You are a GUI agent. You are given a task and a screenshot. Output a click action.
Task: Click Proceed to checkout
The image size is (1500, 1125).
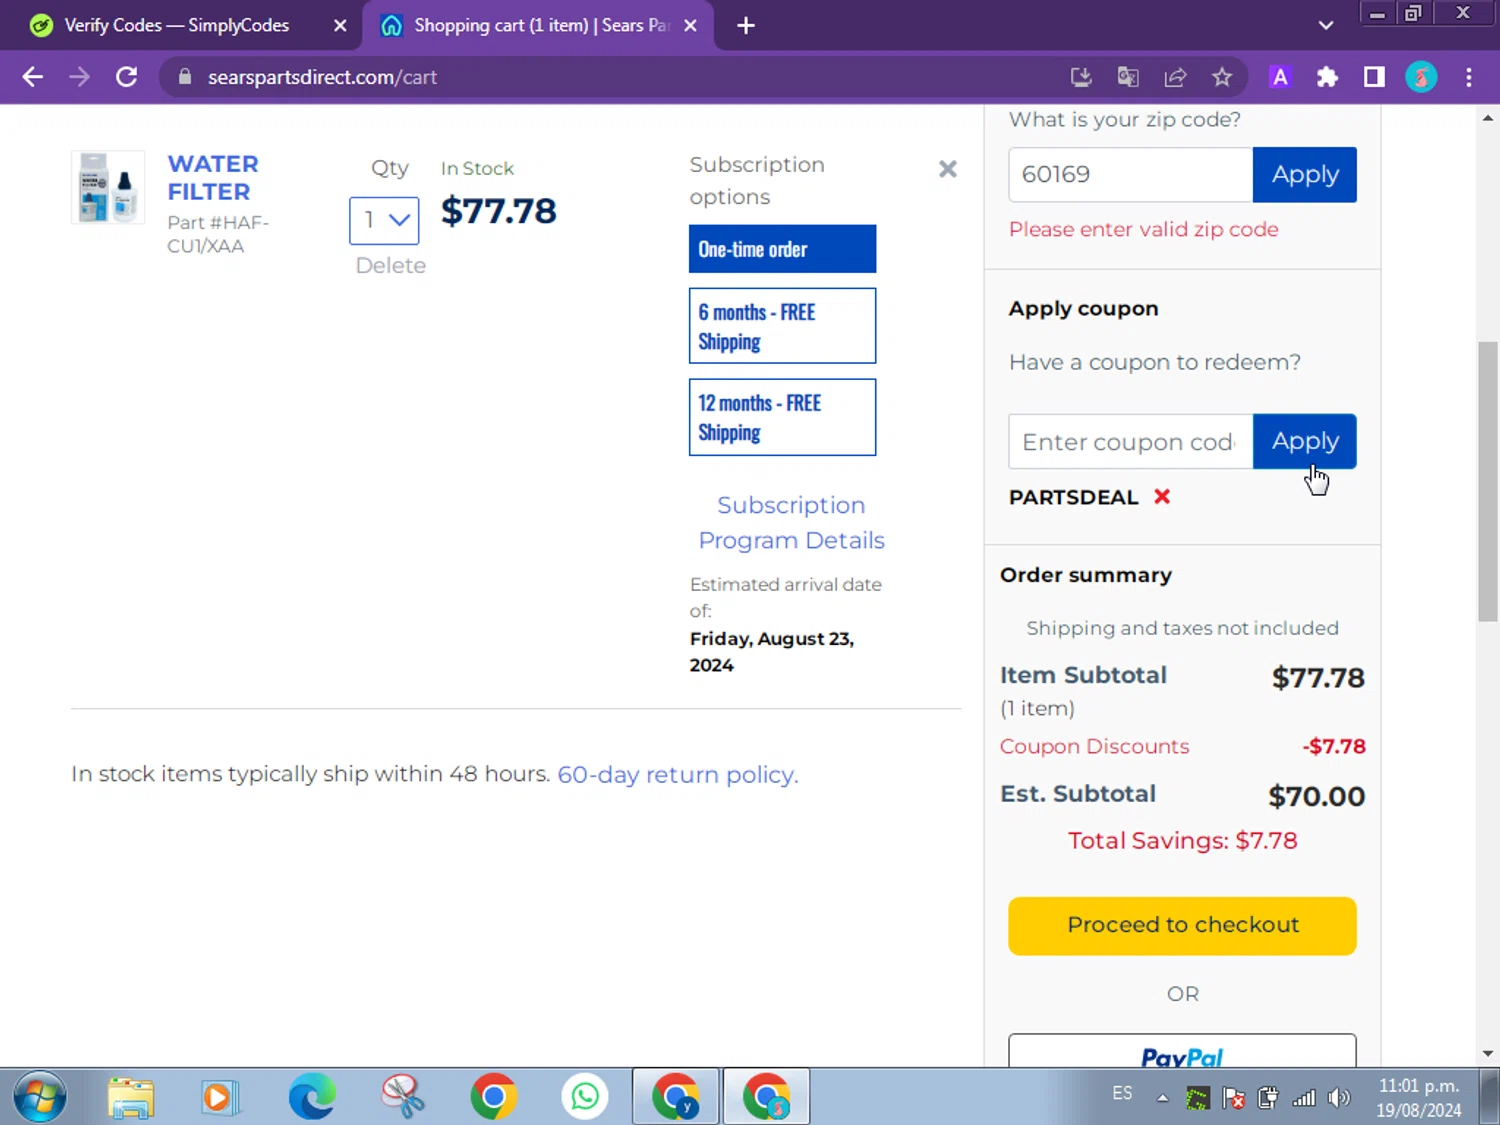coord(1182,925)
